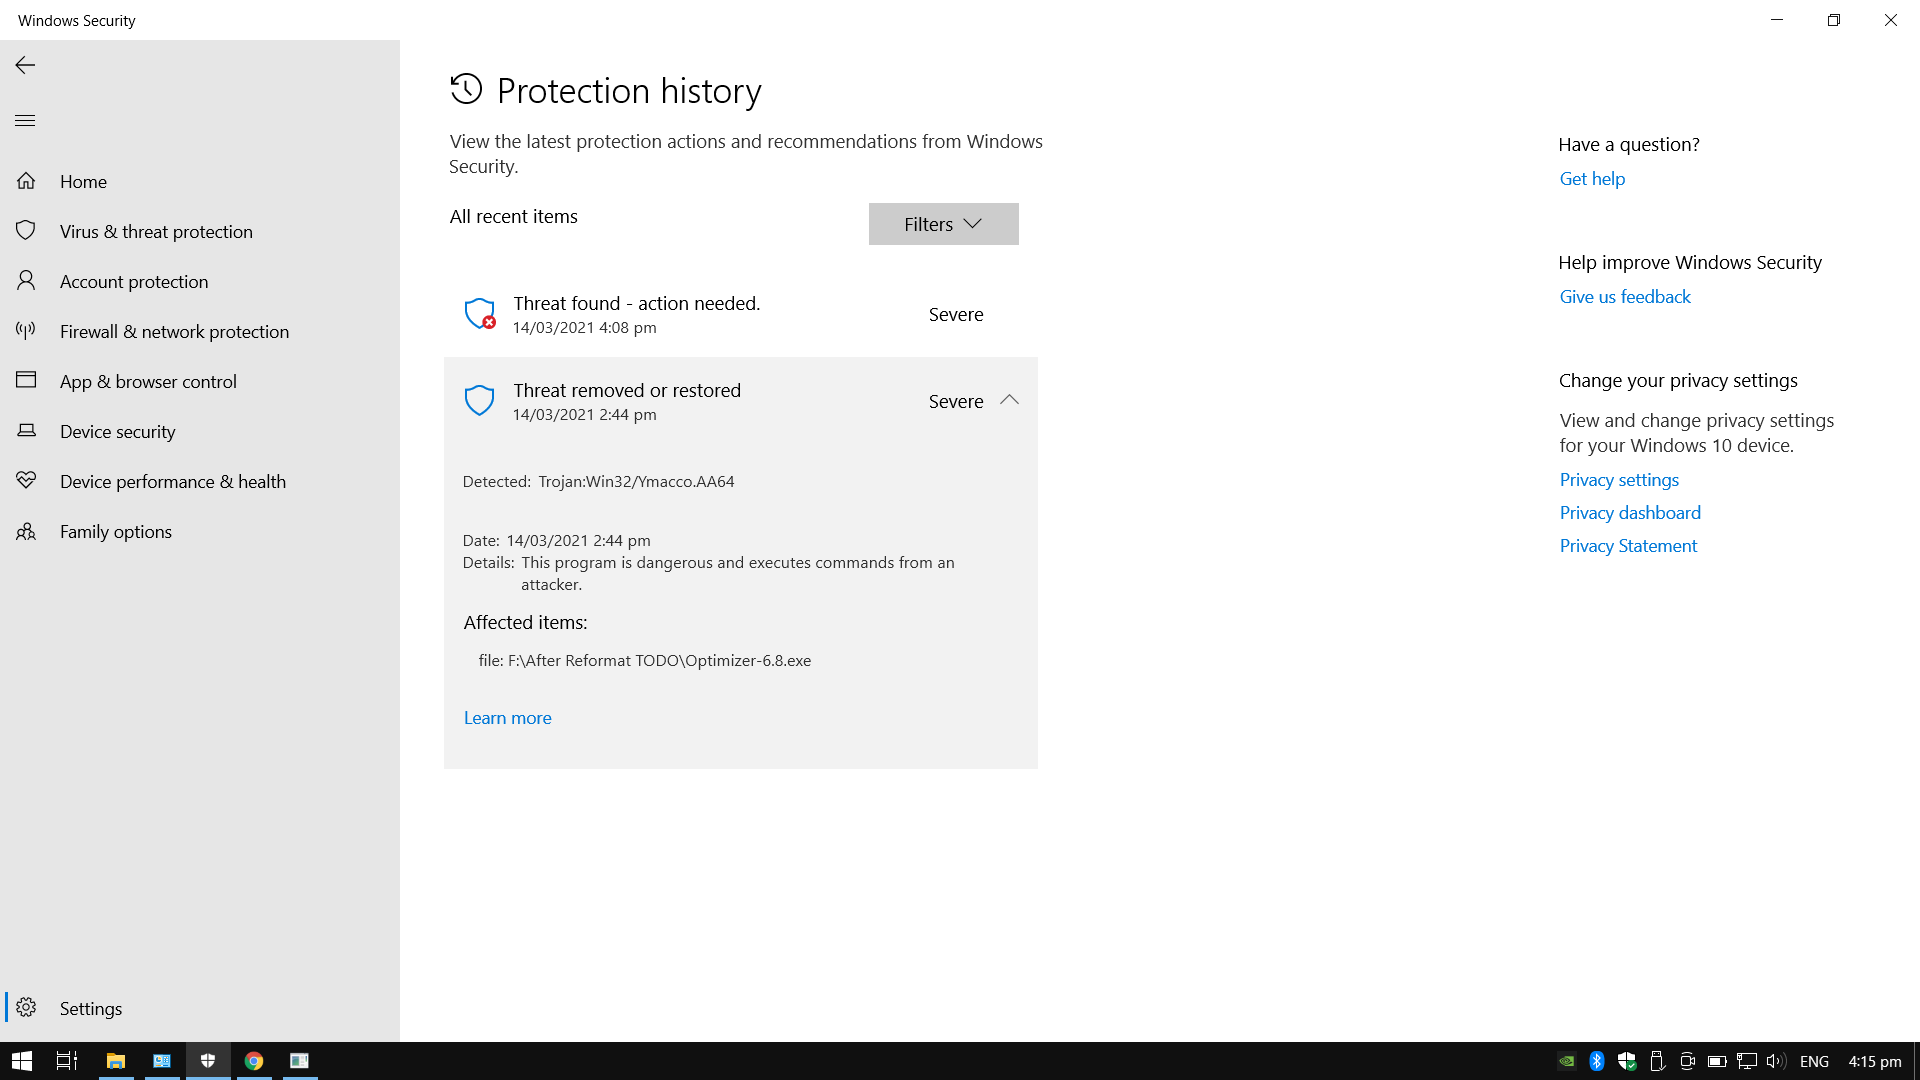Click the Get help link
The height and width of the screenshot is (1080, 1920).
[1591, 178]
